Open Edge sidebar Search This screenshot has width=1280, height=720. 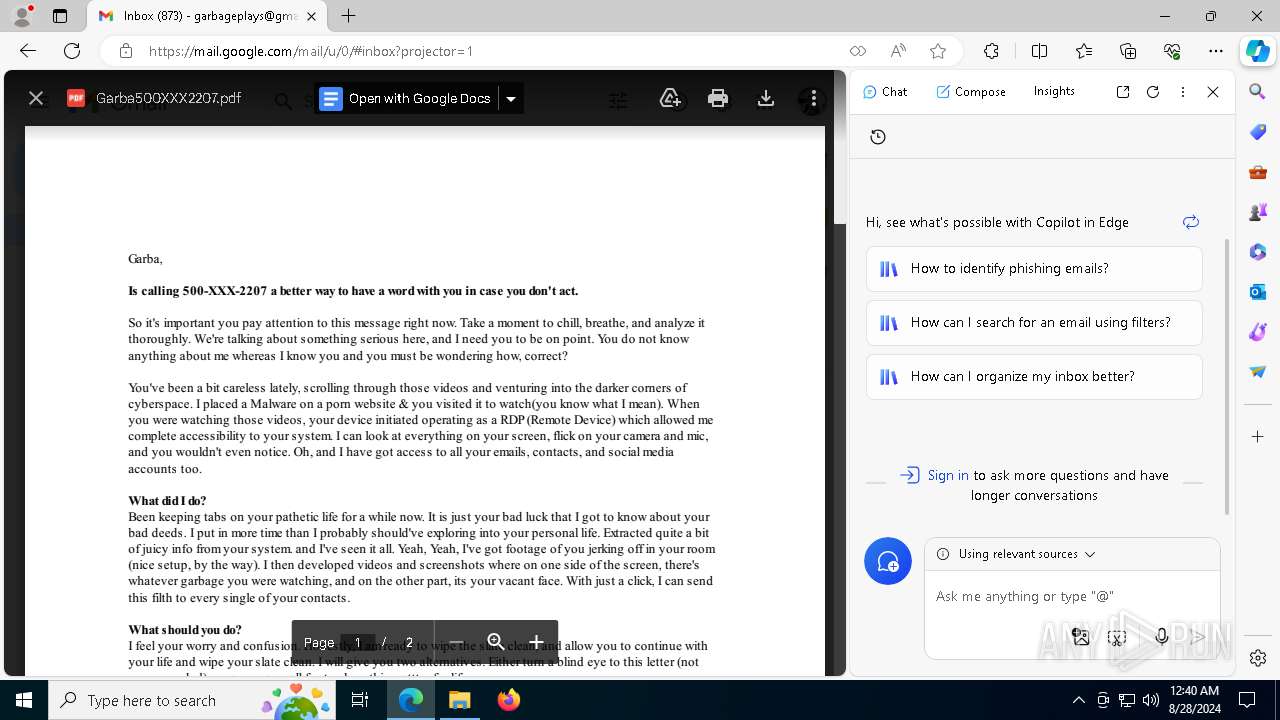click(1258, 92)
